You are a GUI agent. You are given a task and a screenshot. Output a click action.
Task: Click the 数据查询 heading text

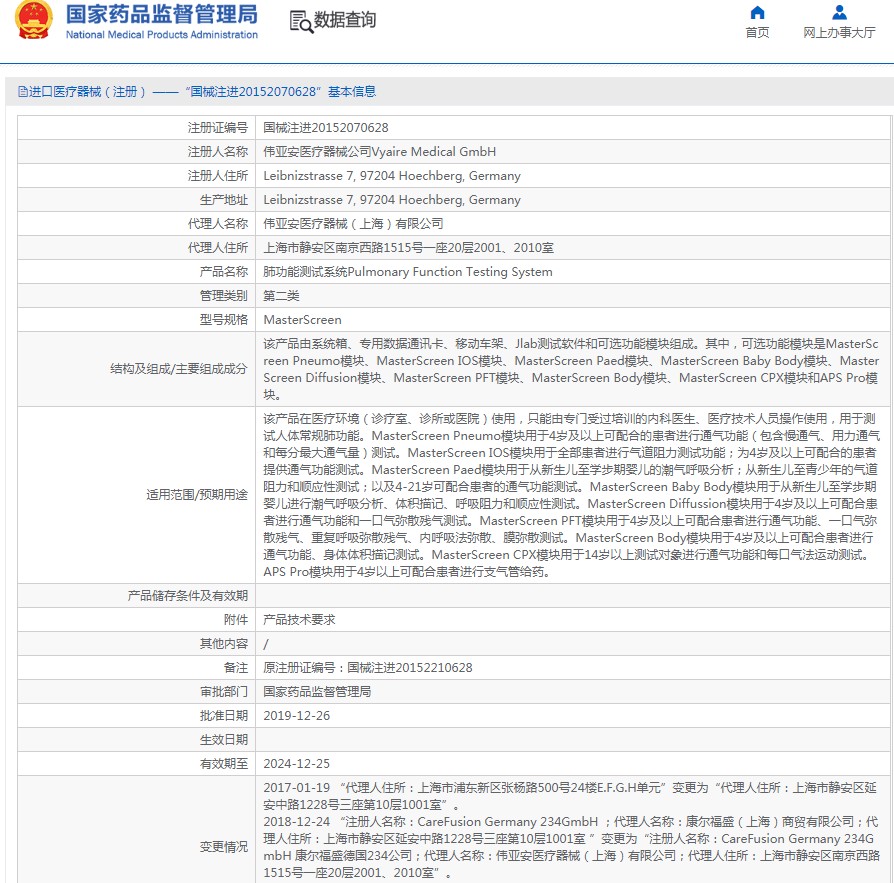pyautogui.click(x=345, y=20)
